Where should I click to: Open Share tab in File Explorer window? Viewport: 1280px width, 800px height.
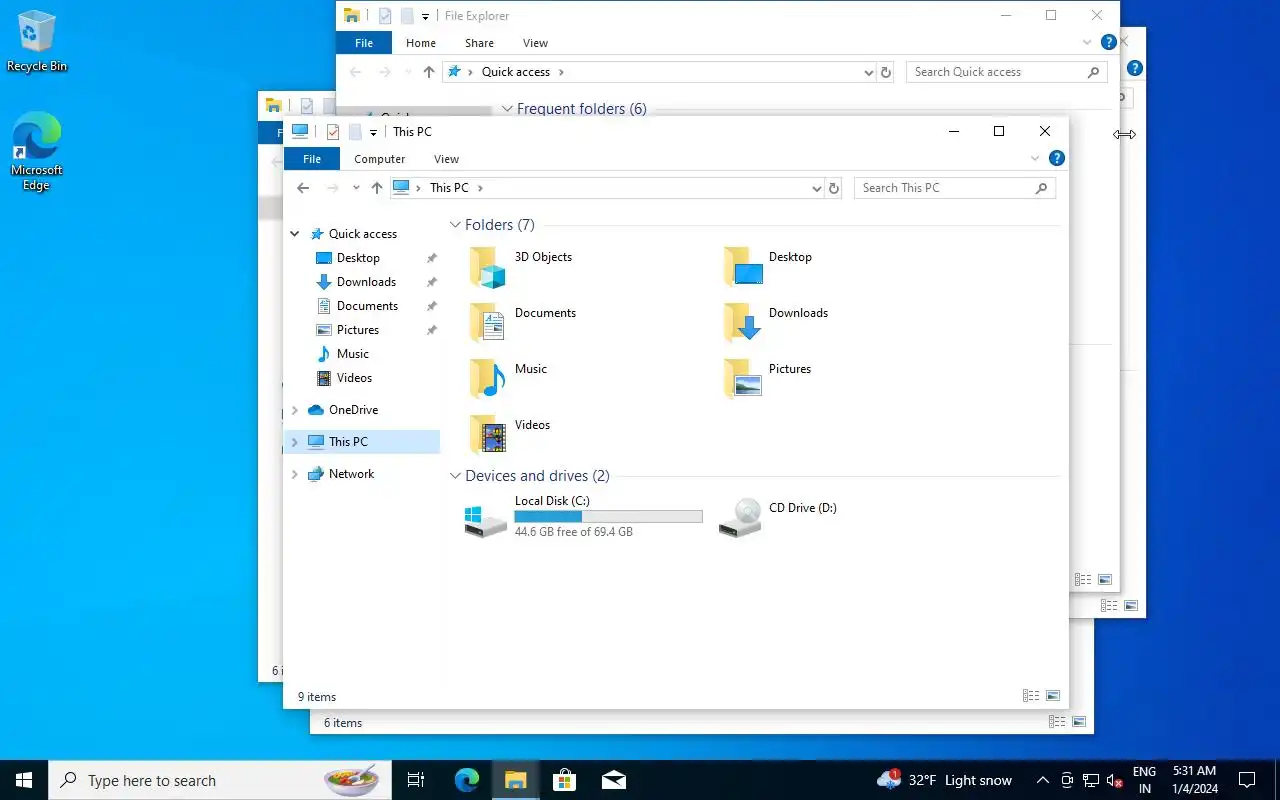tap(479, 43)
